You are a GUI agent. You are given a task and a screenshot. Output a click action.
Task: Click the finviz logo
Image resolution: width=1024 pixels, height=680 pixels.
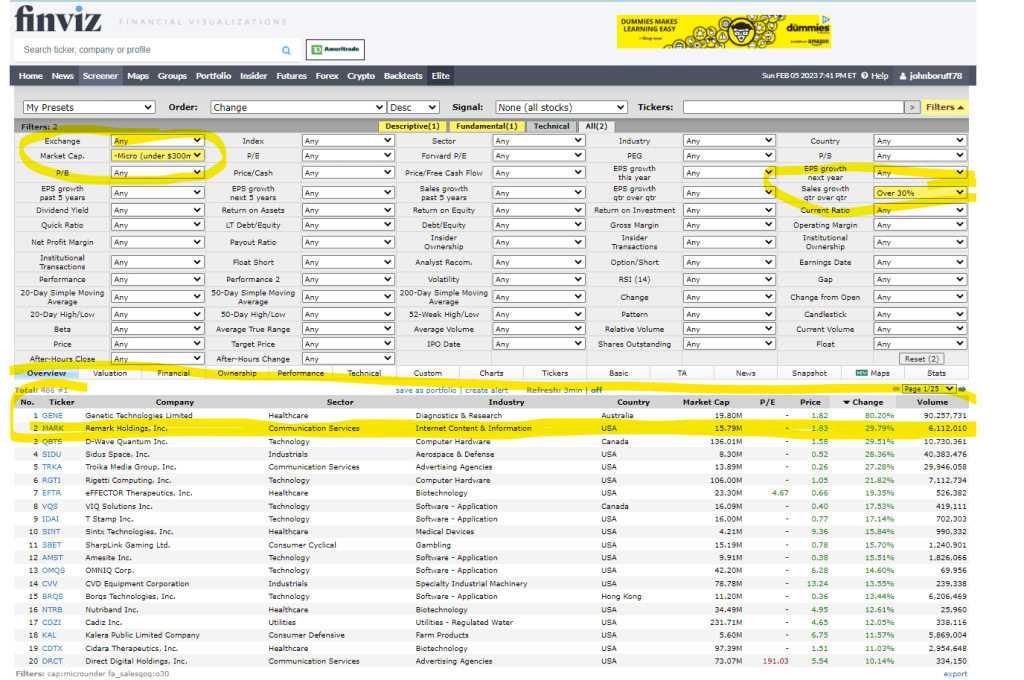pyautogui.click(x=56, y=20)
